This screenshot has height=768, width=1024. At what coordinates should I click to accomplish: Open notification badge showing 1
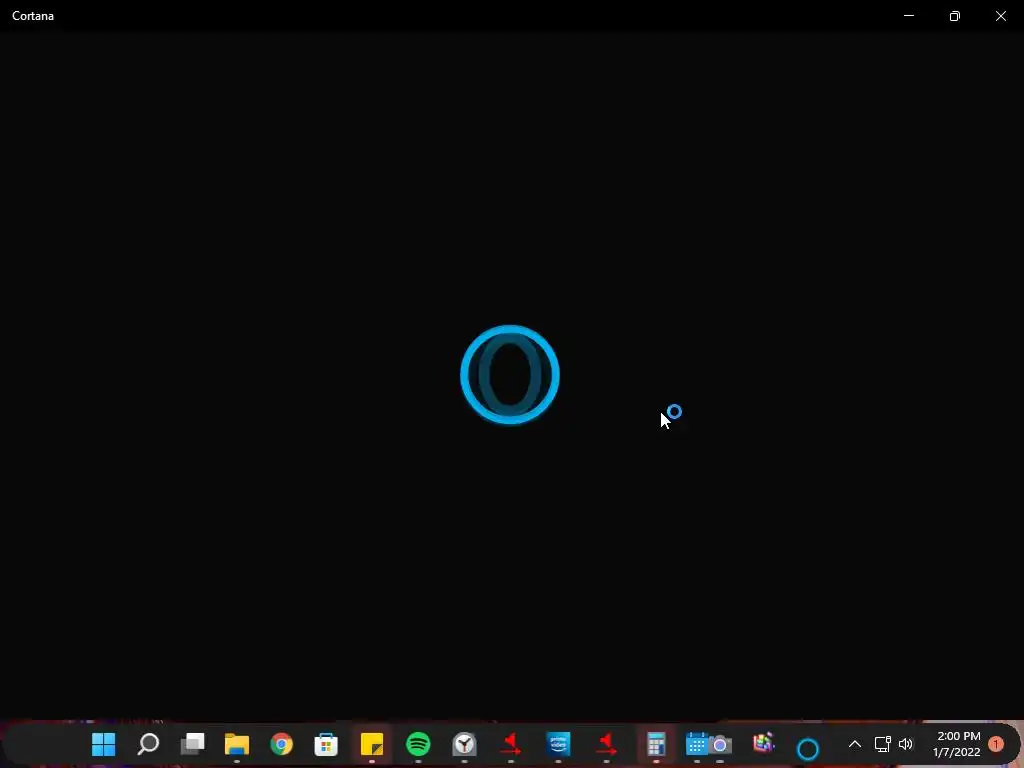996,744
